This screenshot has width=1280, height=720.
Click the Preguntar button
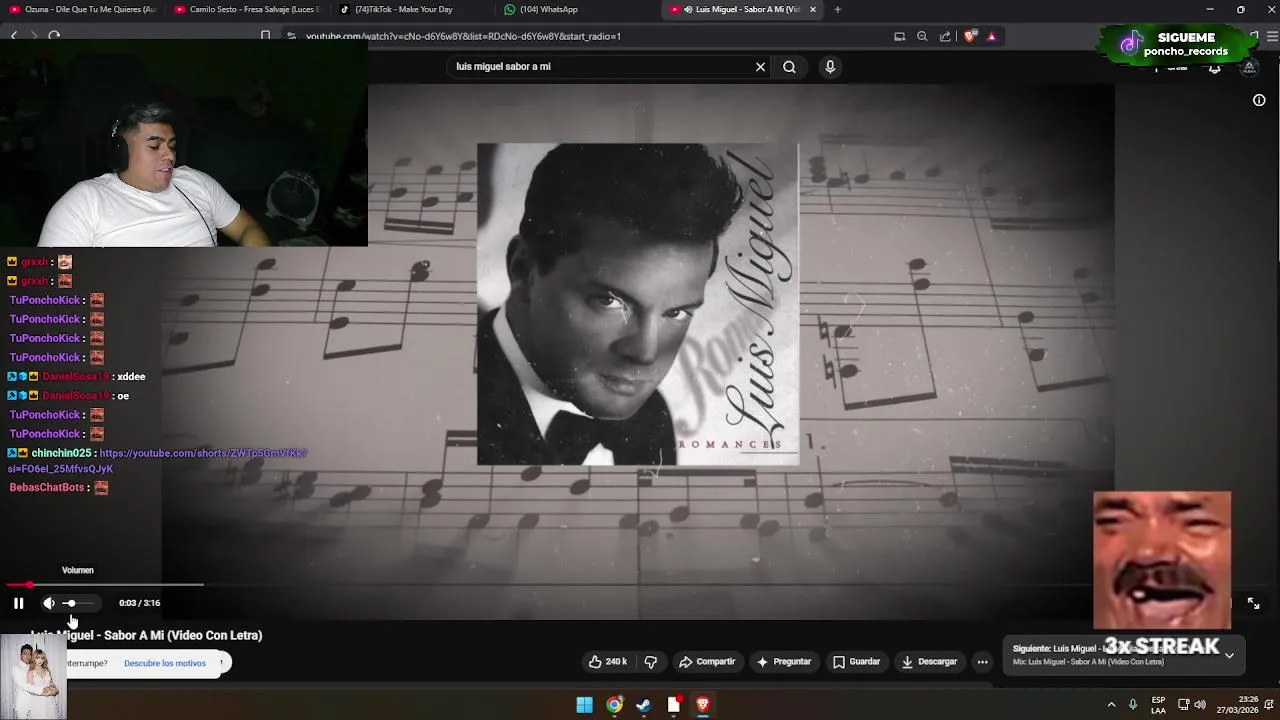coord(784,662)
